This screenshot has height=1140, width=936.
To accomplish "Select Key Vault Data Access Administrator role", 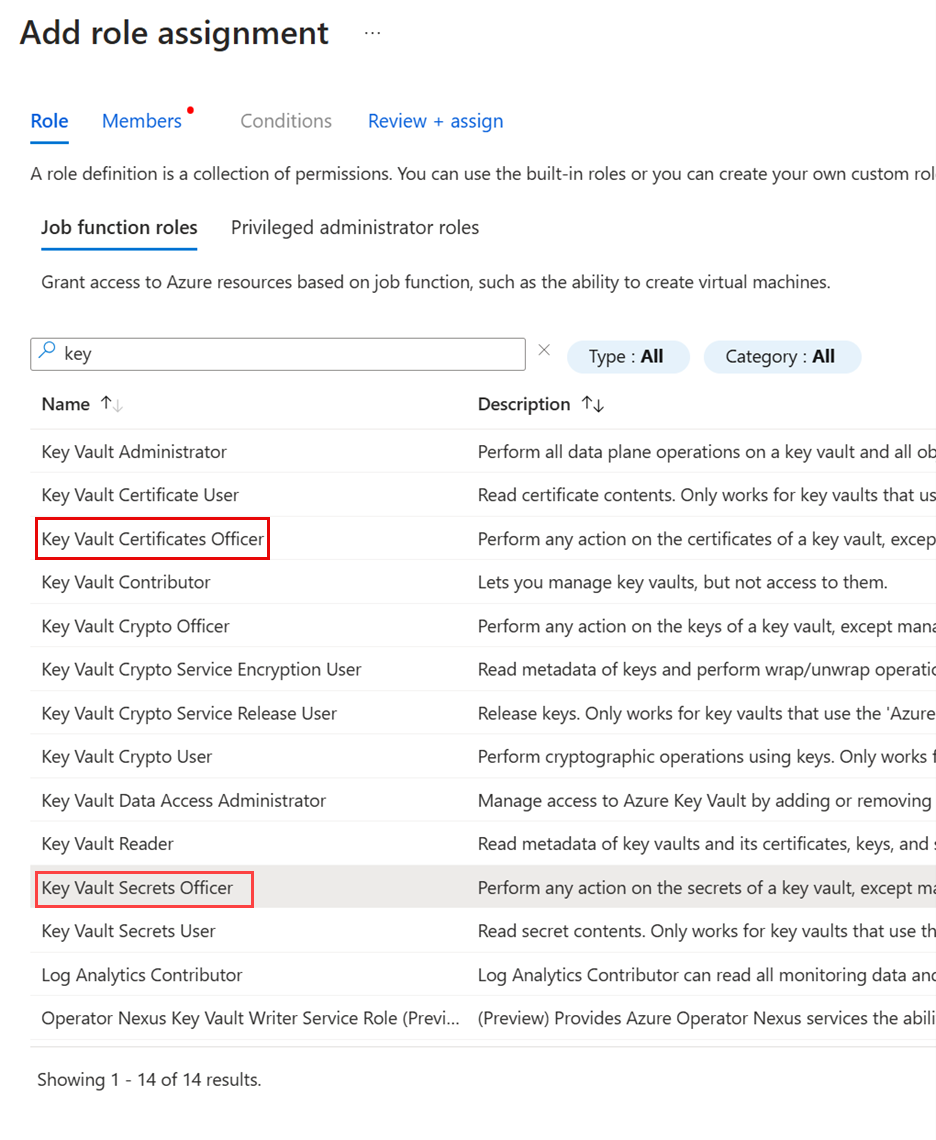I will [183, 801].
